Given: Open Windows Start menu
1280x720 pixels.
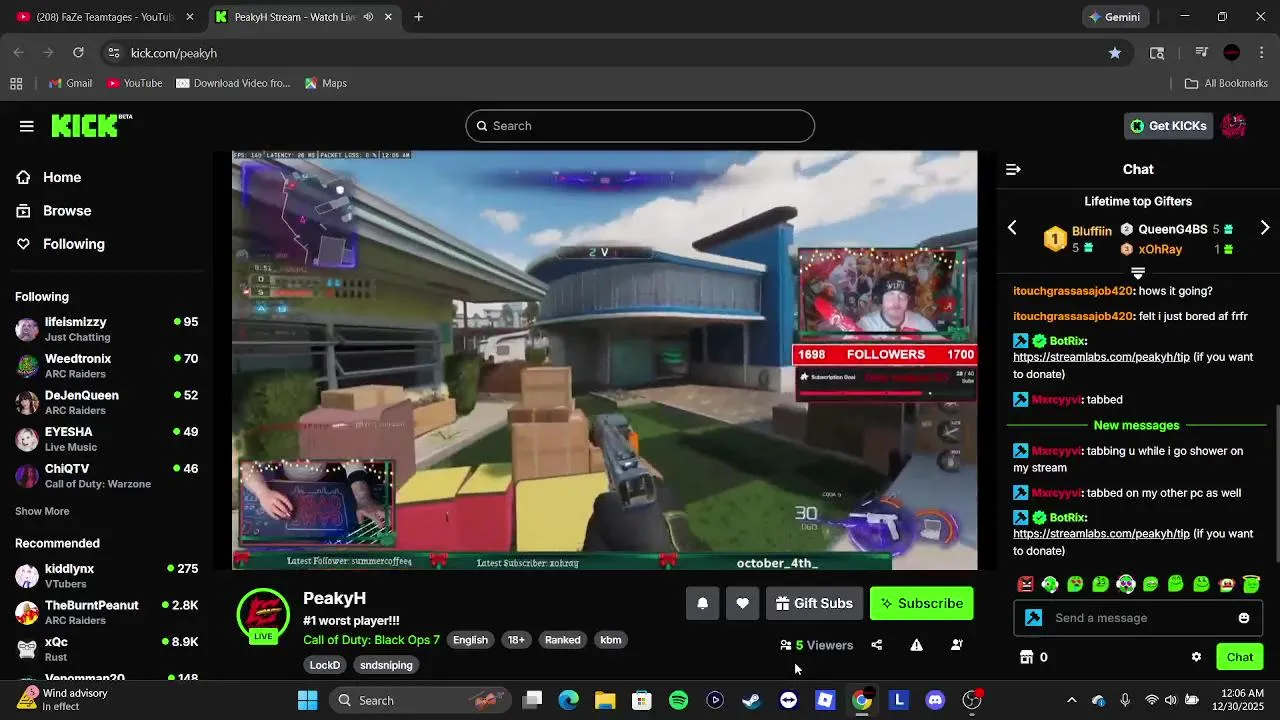Looking at the screenshot, I should [x=307, y=700].
